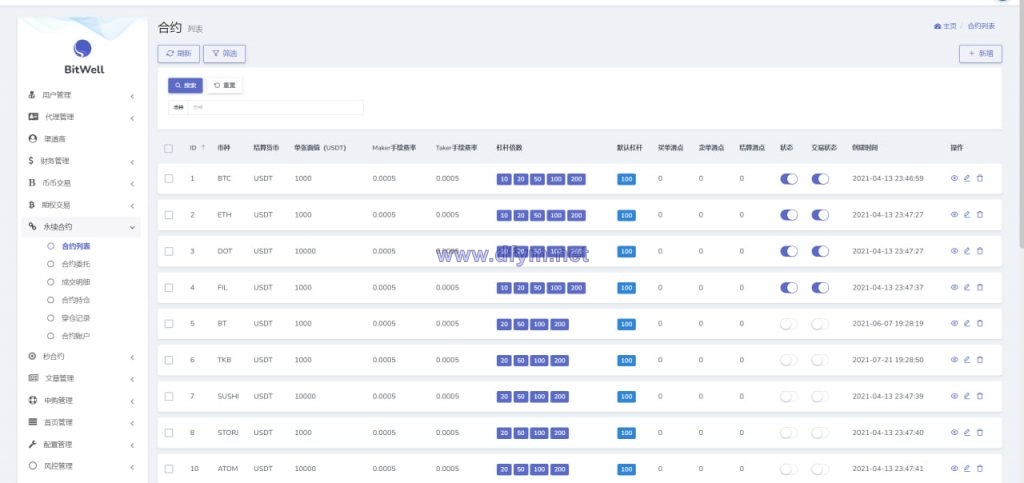Turn off the 状态 switch for FIL
Image resolution: width=1024 pixels, height=483 pixels.
(x=789, y=288)
